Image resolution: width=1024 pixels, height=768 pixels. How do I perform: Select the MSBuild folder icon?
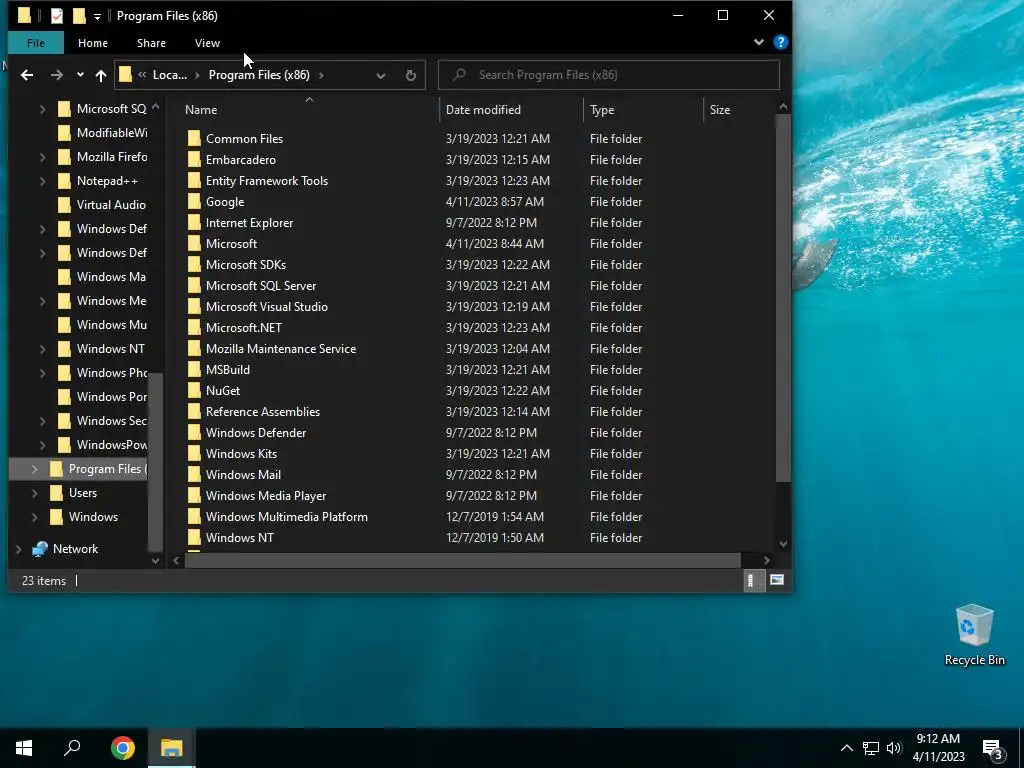click(x=194, y=370)
